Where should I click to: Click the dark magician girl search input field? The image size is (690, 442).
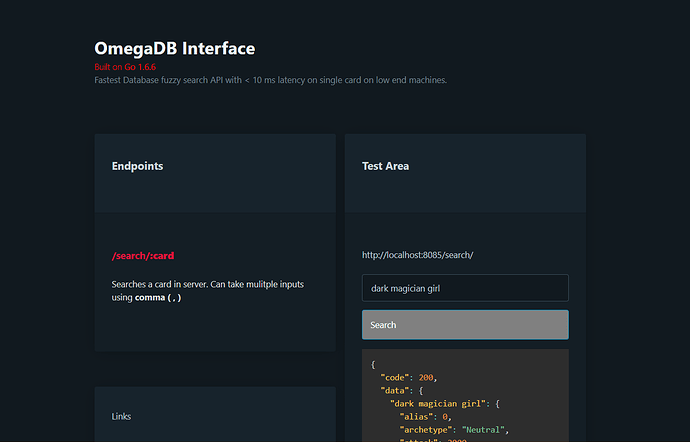click(465, 288)
